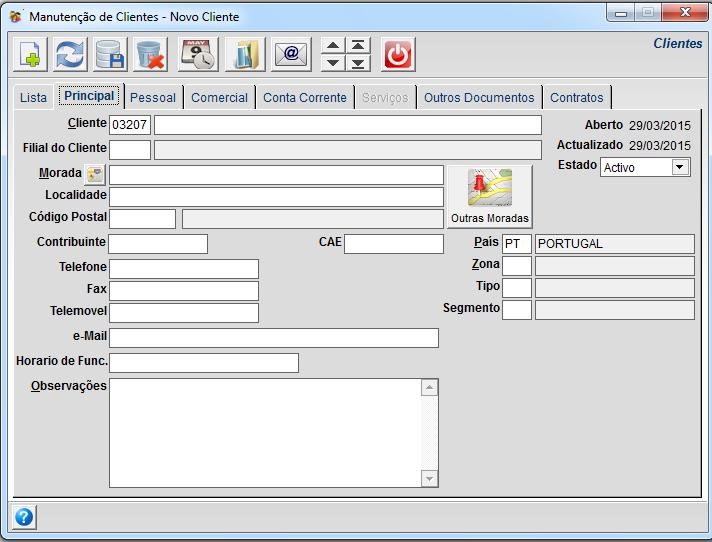712x542 pixels.
Task: Click the email envelope toolbar icon
Action: click(291, 54)
